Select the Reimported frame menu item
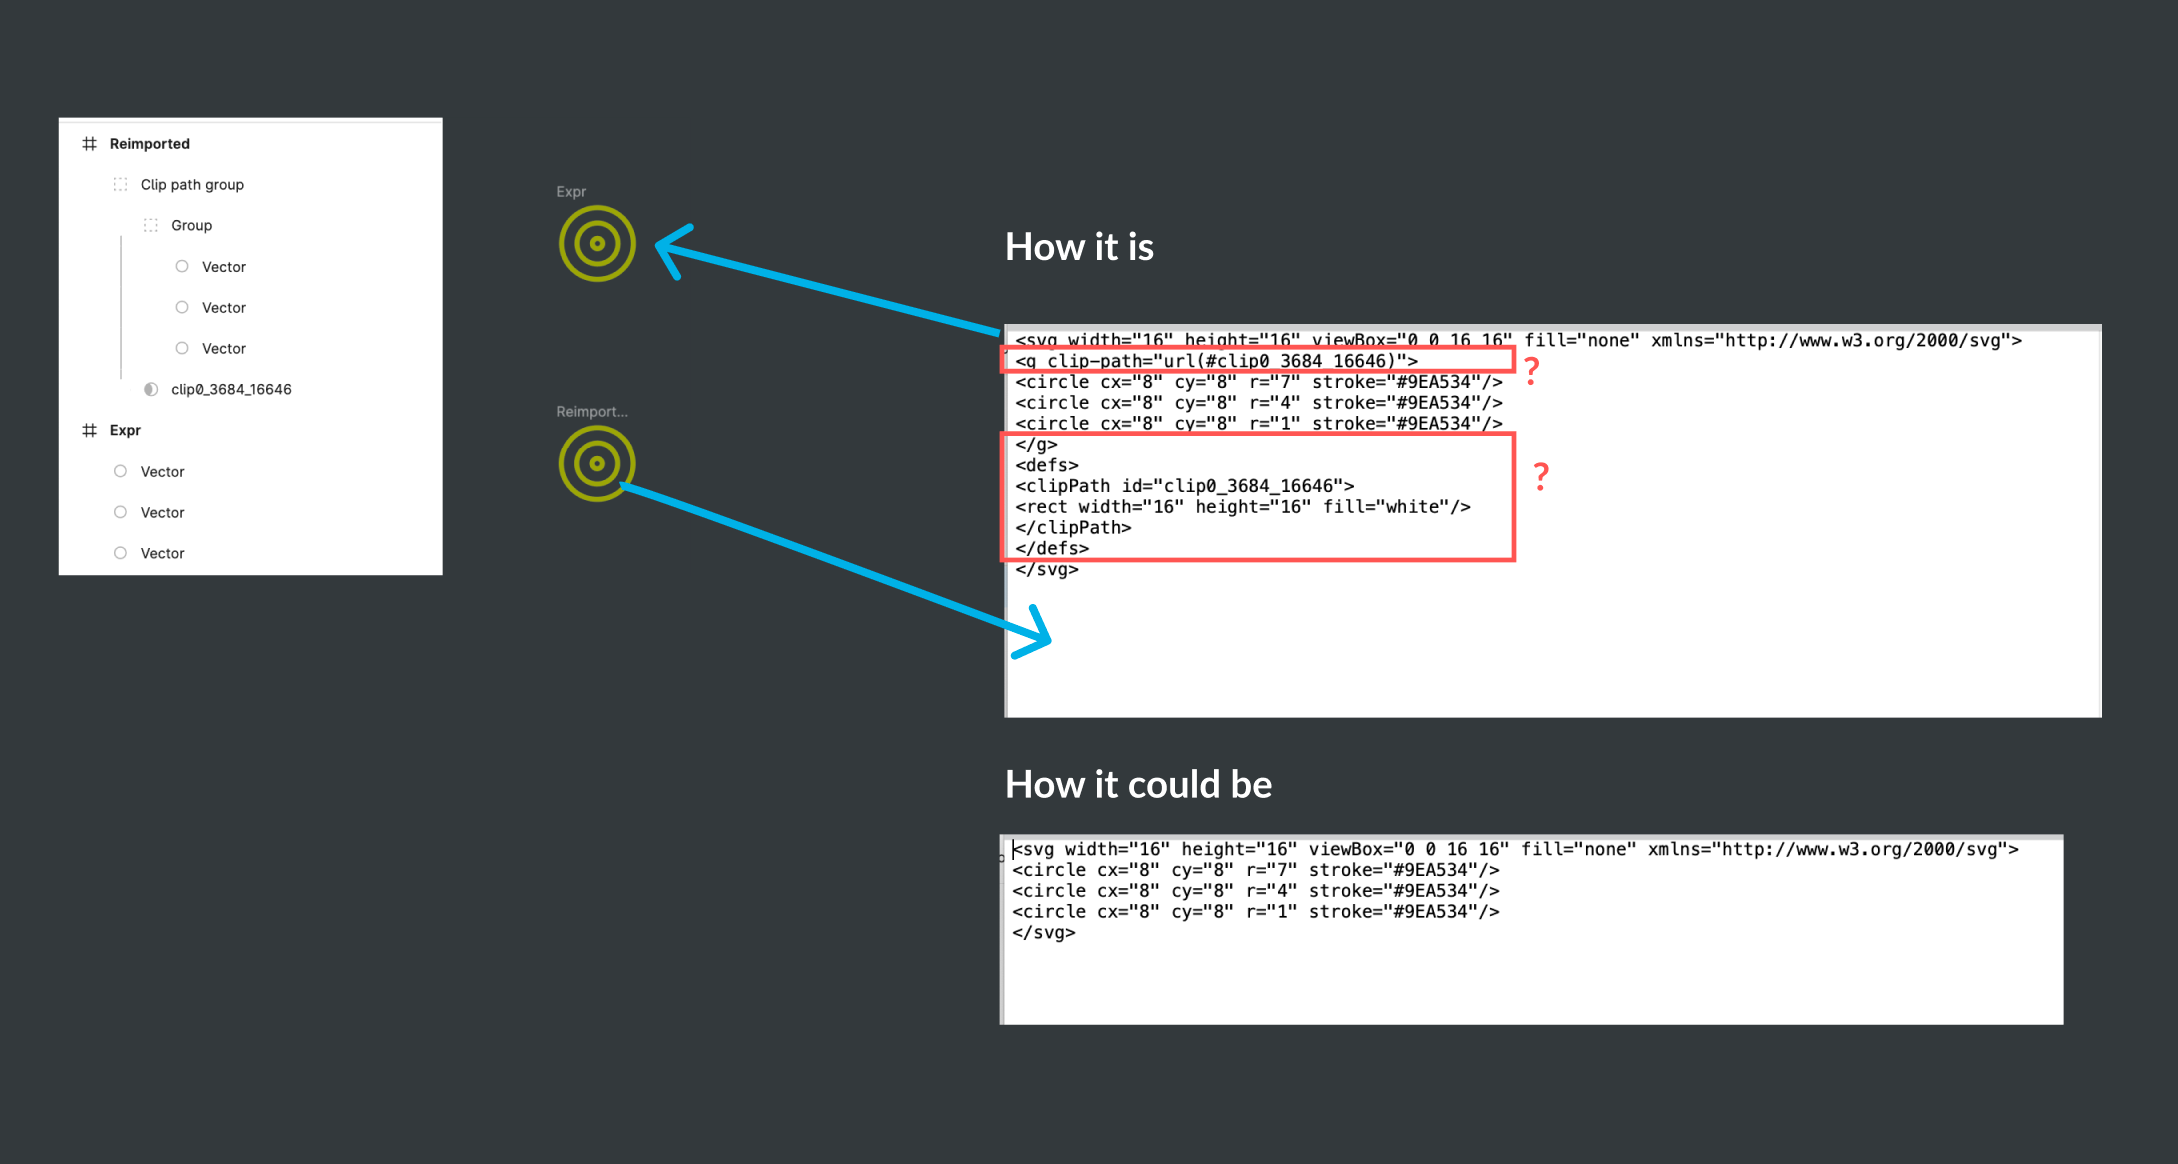2178x1164 pixels. click(156, 141)
